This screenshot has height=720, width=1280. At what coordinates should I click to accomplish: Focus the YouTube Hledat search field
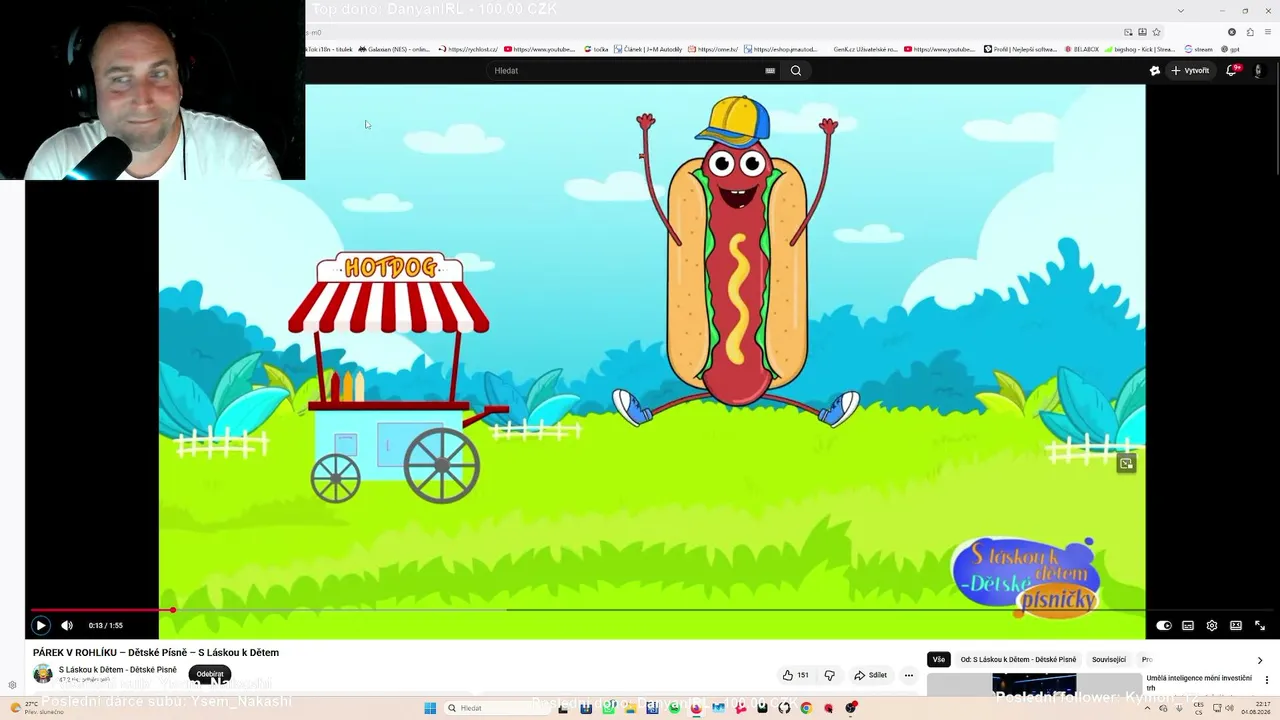point(625,71)
